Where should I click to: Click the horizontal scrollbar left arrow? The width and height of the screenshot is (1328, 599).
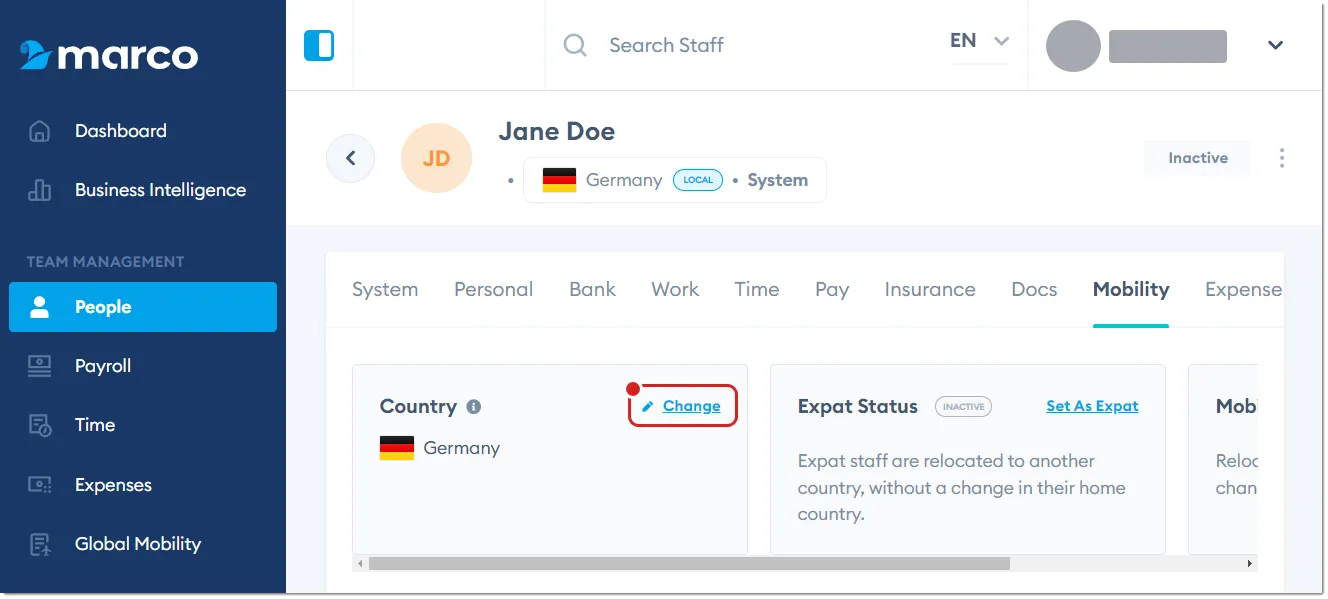pos(360,564)
